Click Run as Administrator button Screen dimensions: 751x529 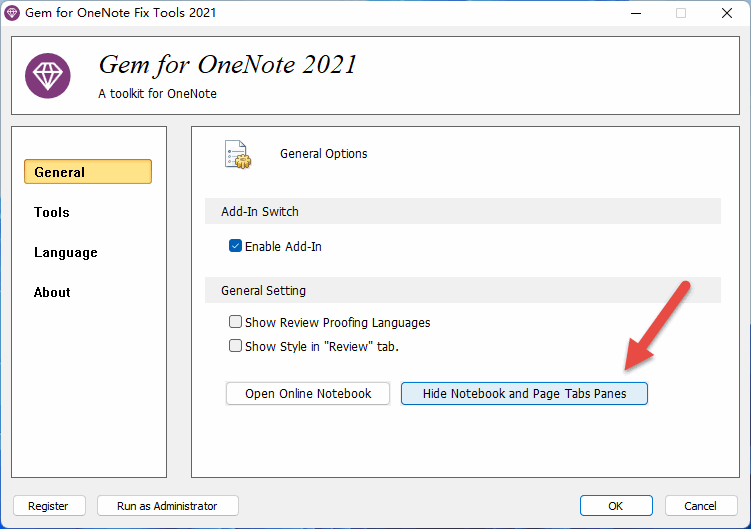click(x=168, y=506)
